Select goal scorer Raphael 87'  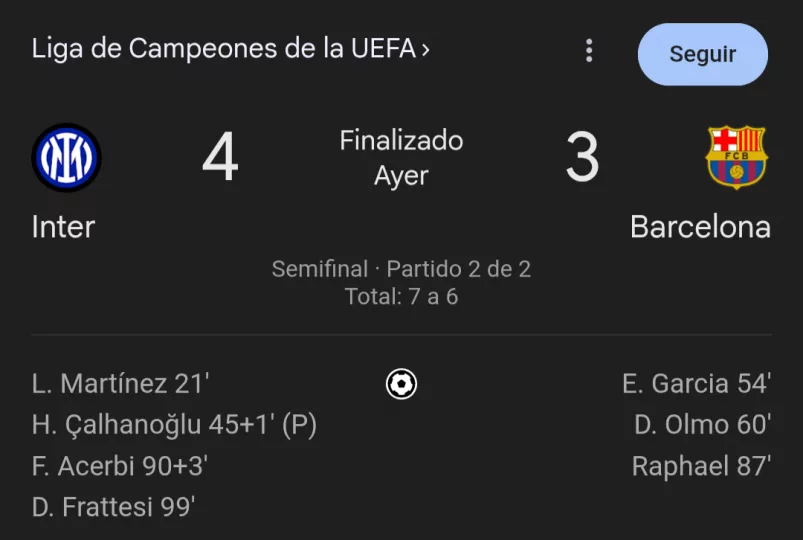[x=702, y=466]
